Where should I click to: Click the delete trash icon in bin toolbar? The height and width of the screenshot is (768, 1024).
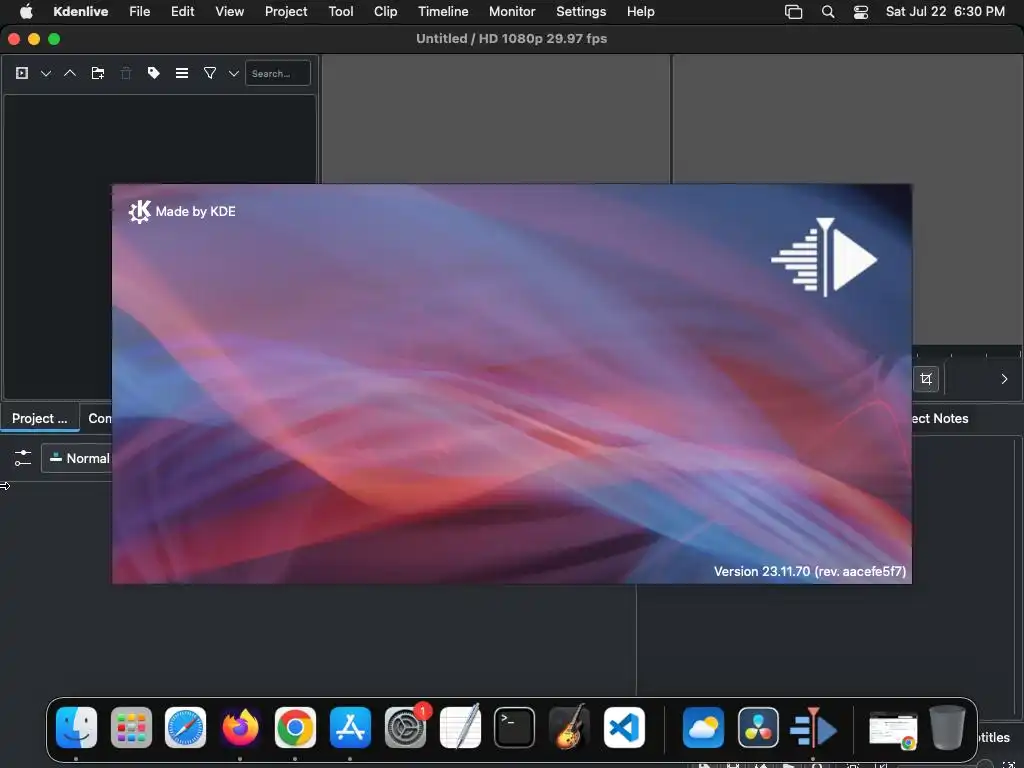(x=126, y=73)
